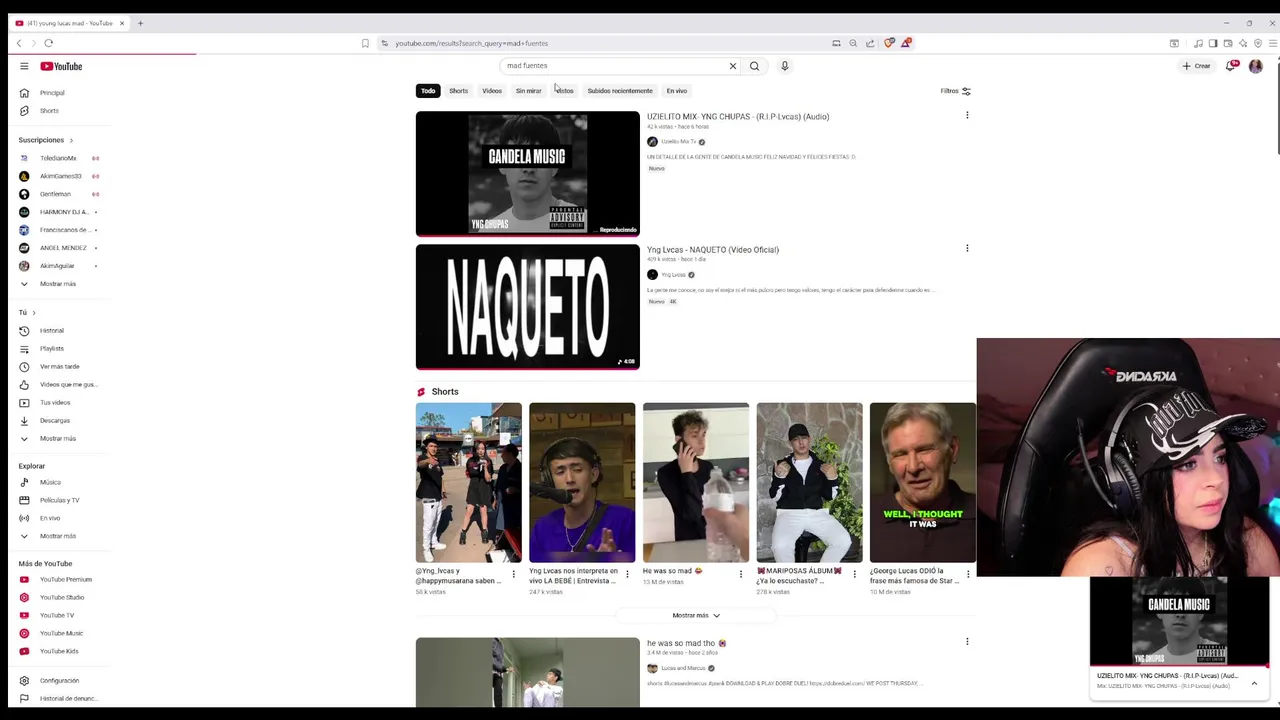1280x720 pixels.
Task: Open Playlists in the sidebar
Action: point(51,349)
